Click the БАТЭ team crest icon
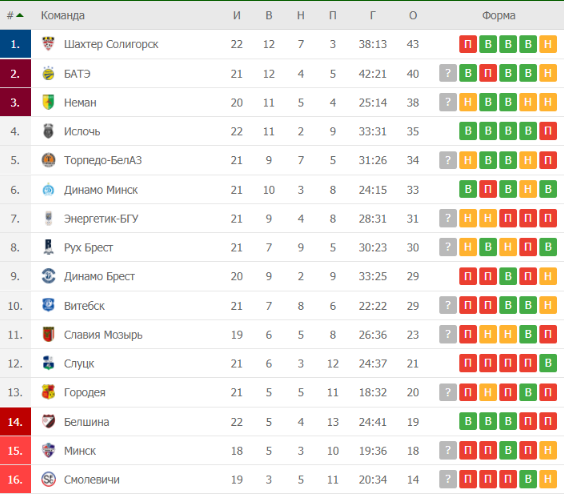This screenshot has width=564, height=495. point(48,73)
